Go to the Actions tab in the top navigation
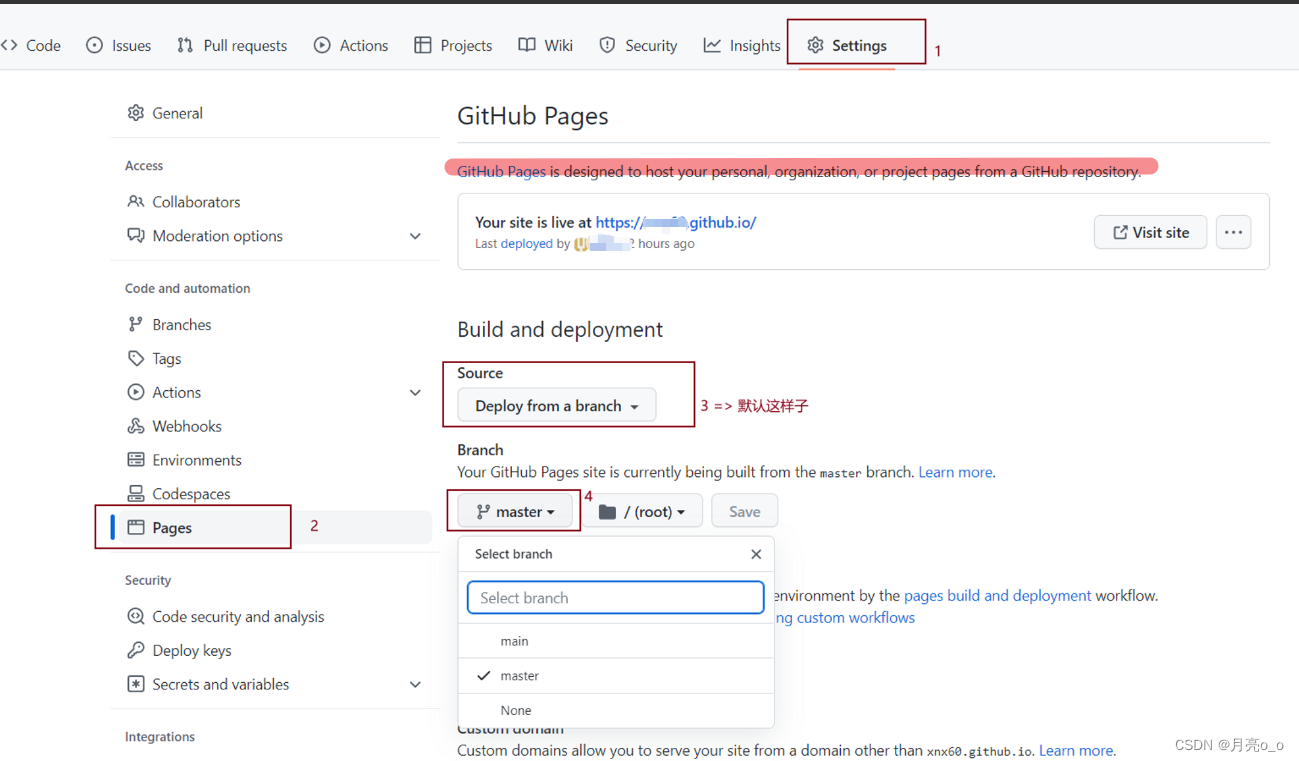Viewport: 1299px width, 761px height. coord(351,45)
